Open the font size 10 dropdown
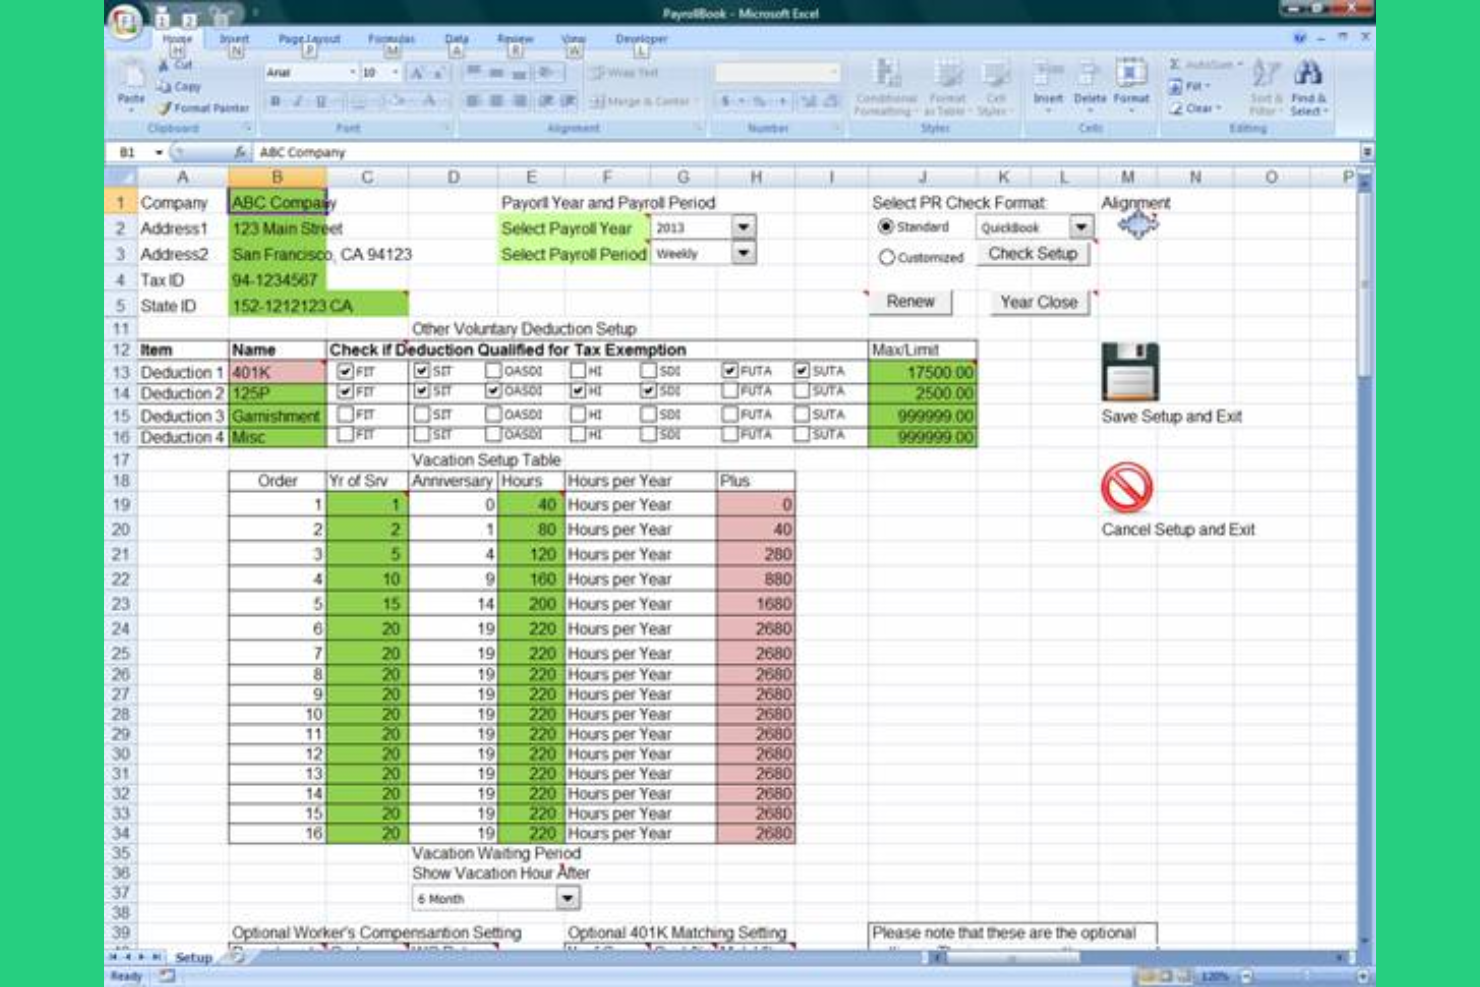This screenshot has height=987, width=1480. point(396,73)
